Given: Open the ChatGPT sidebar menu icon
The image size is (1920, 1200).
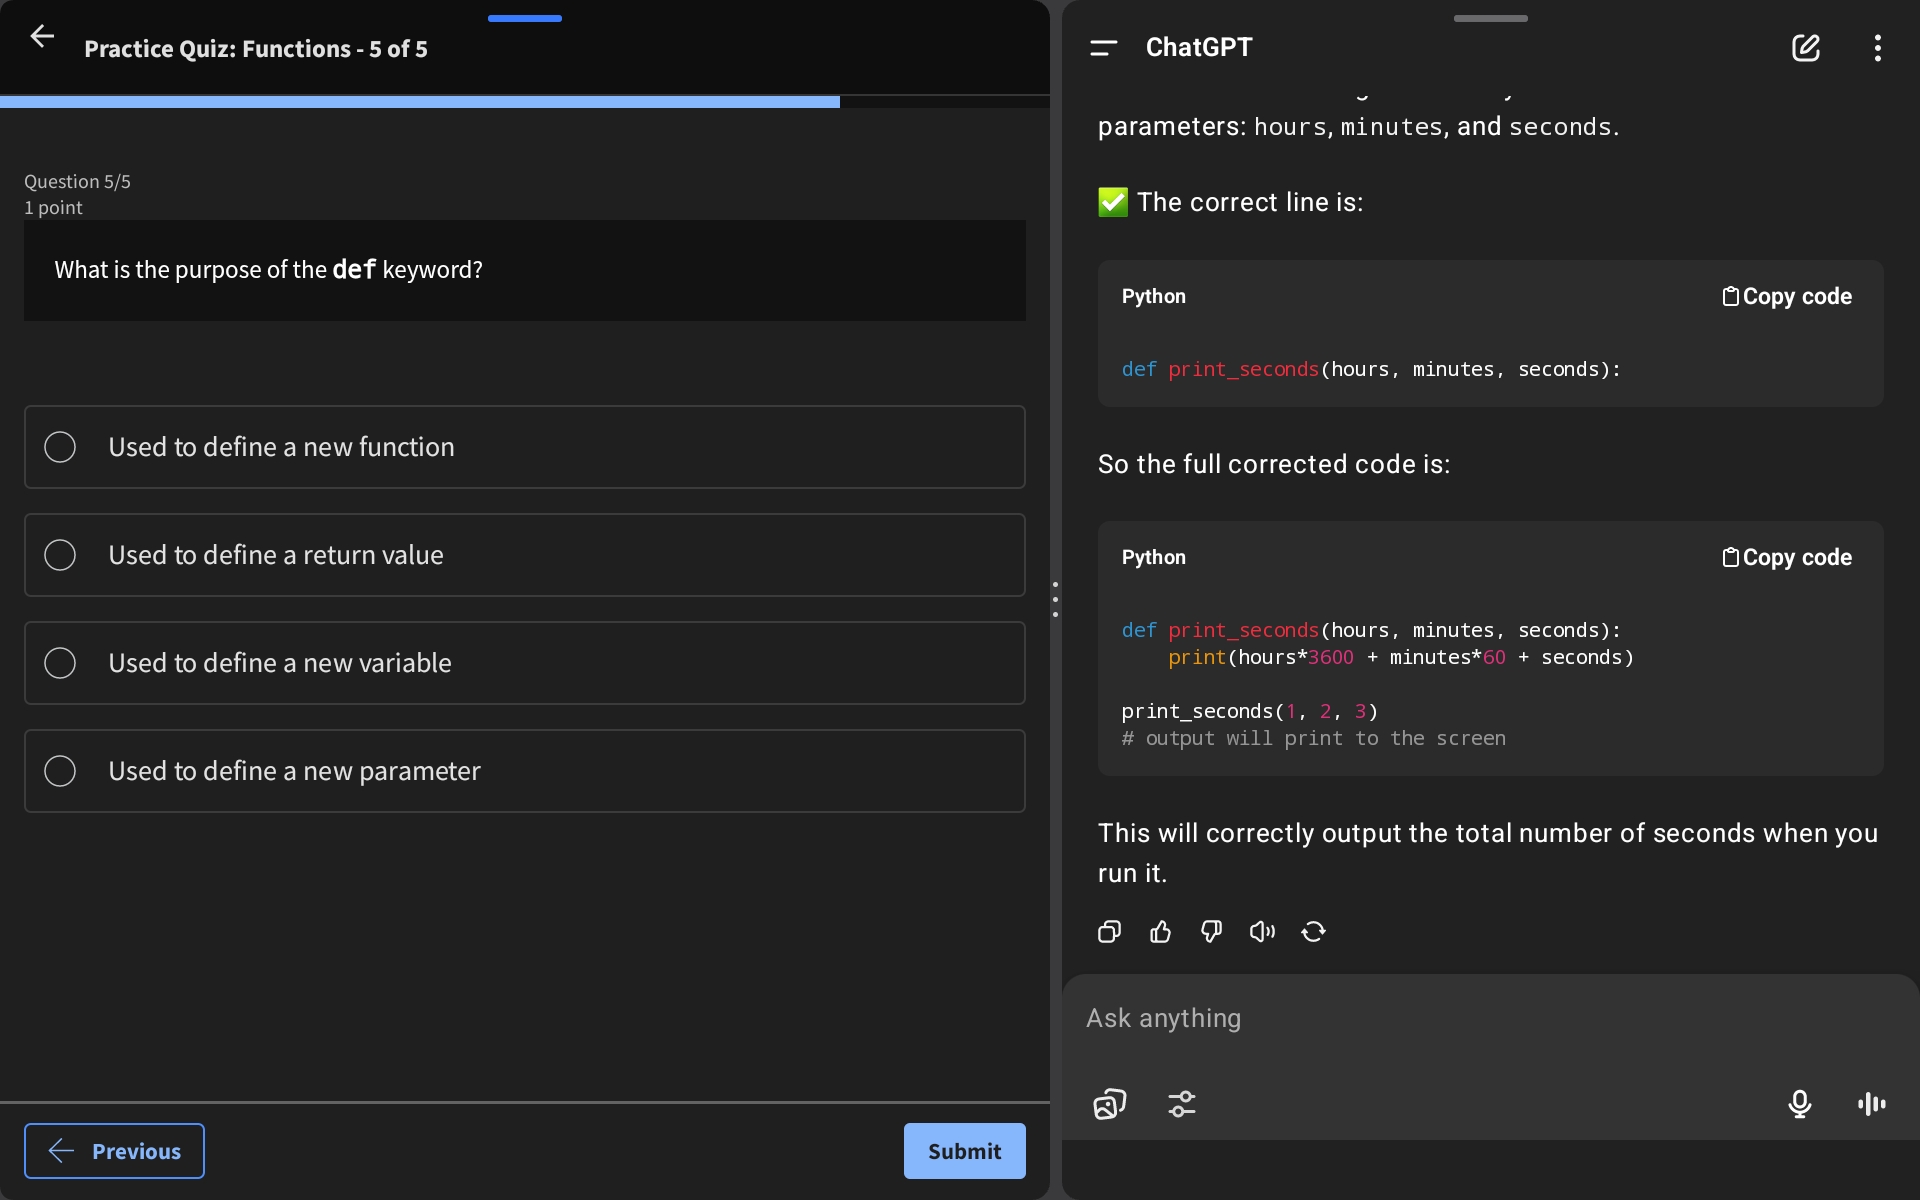Looking at the screenshot, I should tap(1103, 47).
